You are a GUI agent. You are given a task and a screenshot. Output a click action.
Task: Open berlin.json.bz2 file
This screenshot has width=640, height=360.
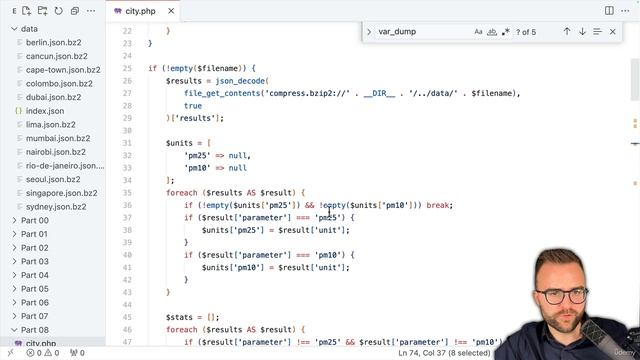pos(53,42)
